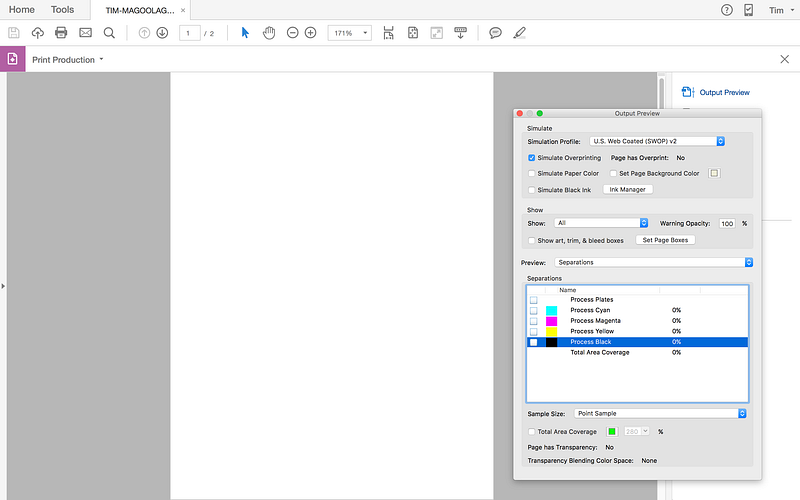
Task: Expand the left navigation pane arrow
Action: (3, 286)
